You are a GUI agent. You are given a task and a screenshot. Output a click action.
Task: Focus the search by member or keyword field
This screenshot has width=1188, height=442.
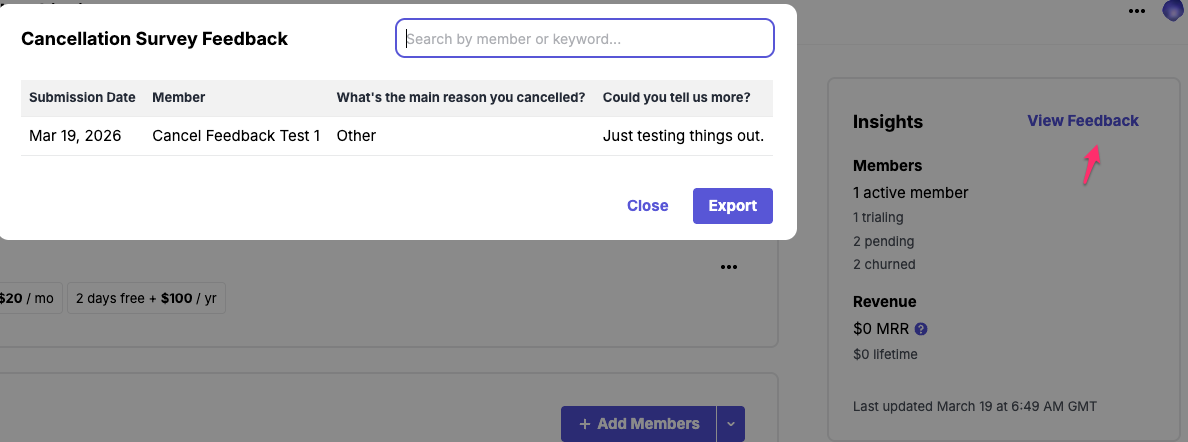tap(585, 39)
